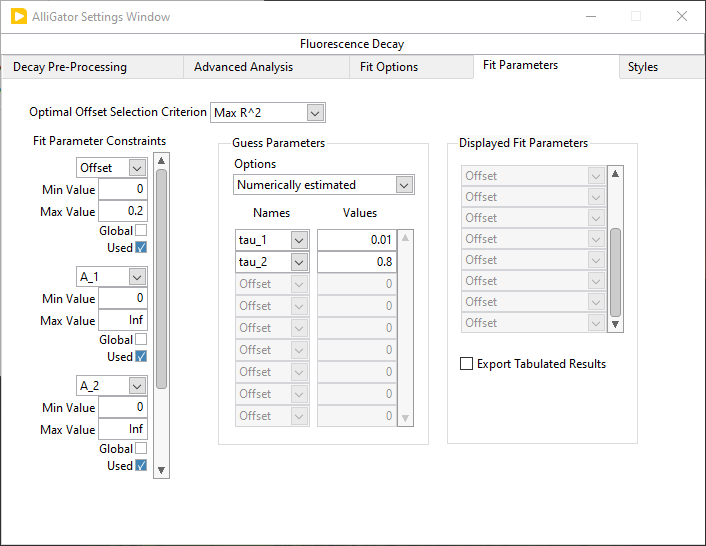Toggle Global checkbox for Offset parameter
Viewport: 706px width, 546px height.
[141, 230]
